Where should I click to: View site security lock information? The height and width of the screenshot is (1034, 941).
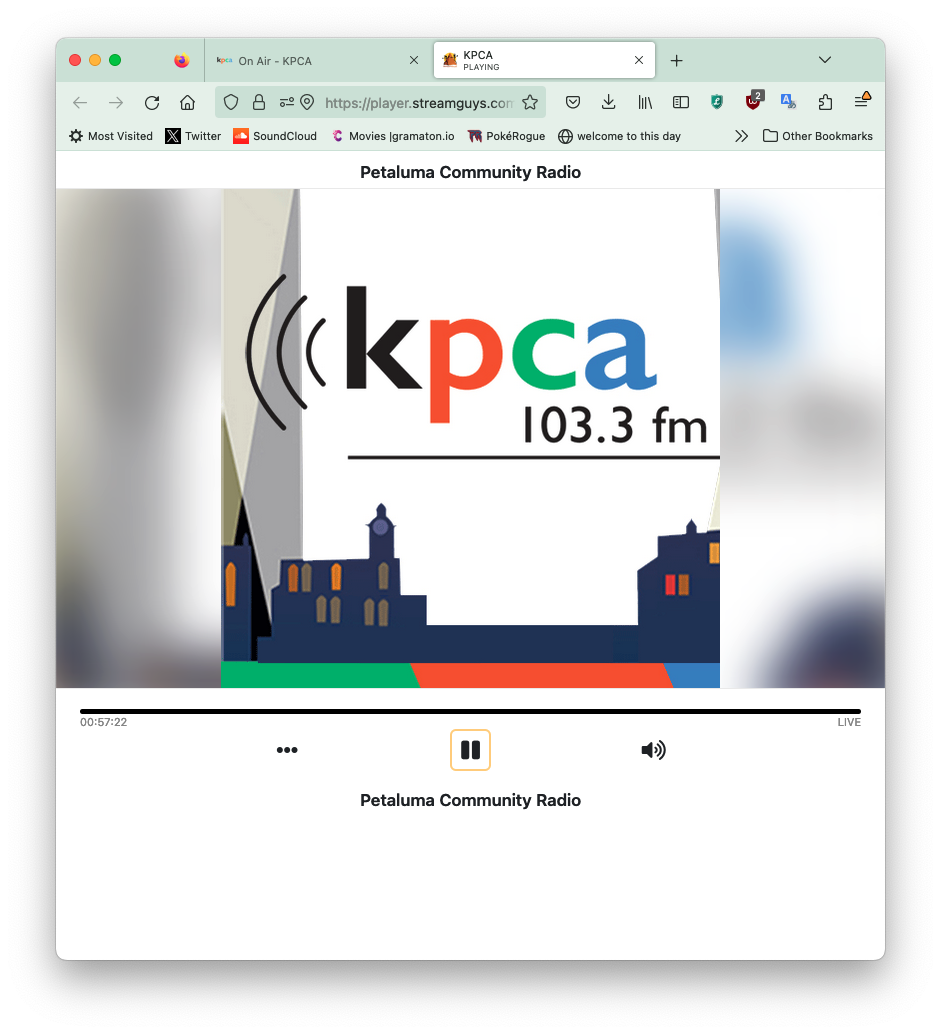click(258, 102)
